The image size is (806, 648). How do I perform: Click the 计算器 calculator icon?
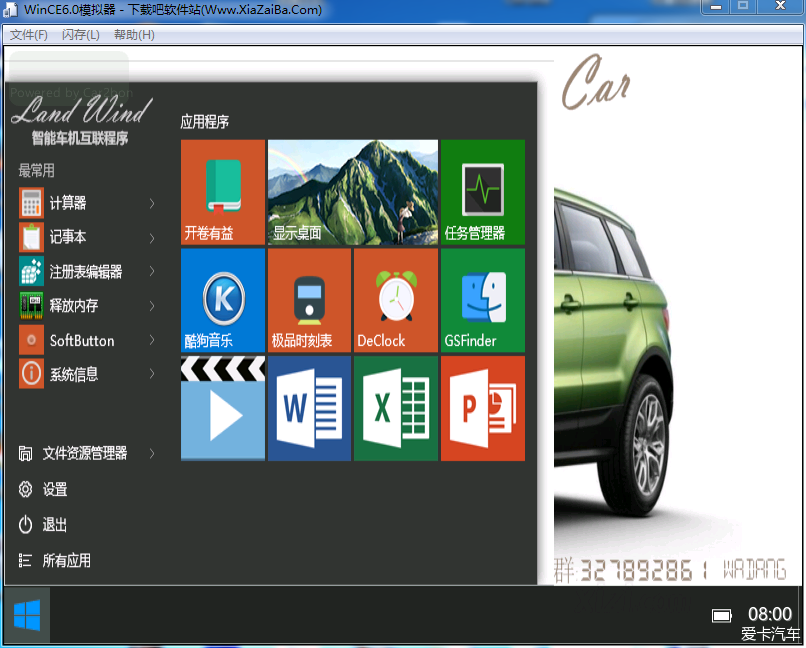(x=31, y=203)
